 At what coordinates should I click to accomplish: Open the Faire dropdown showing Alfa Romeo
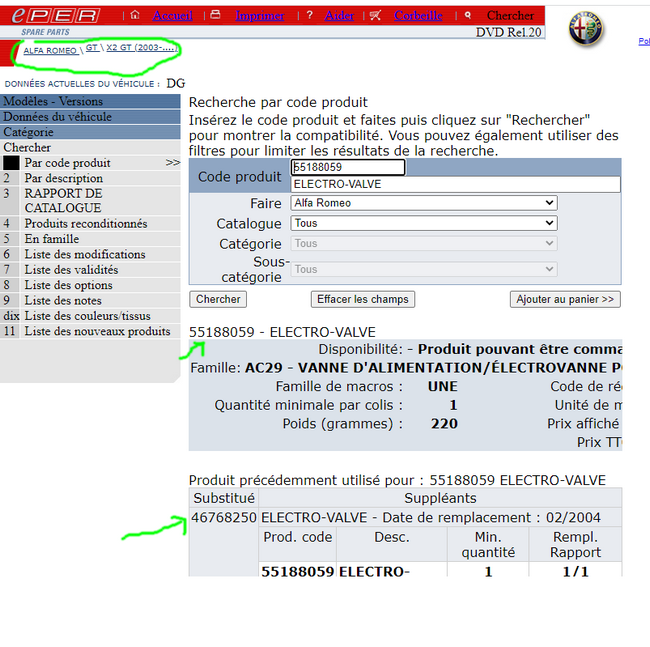423,203
